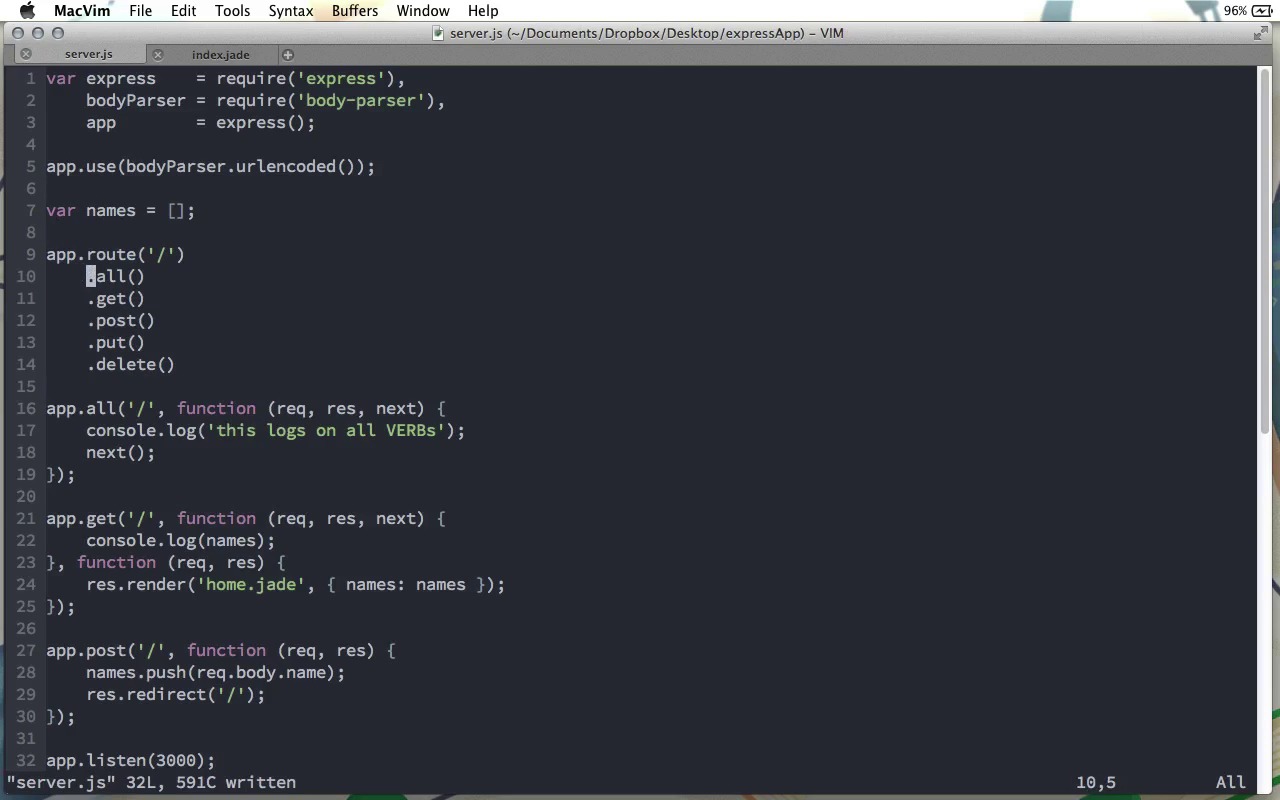Viewport: 1280px width, 800px height.
Task: Click 'app.use(bodyParser.urlencoded());' line
Action: pyautogui.click(x=211, y=166)
